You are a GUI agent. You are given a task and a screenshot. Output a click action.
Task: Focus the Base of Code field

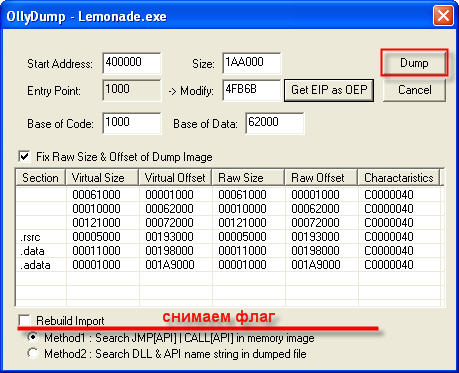[132, 123]
